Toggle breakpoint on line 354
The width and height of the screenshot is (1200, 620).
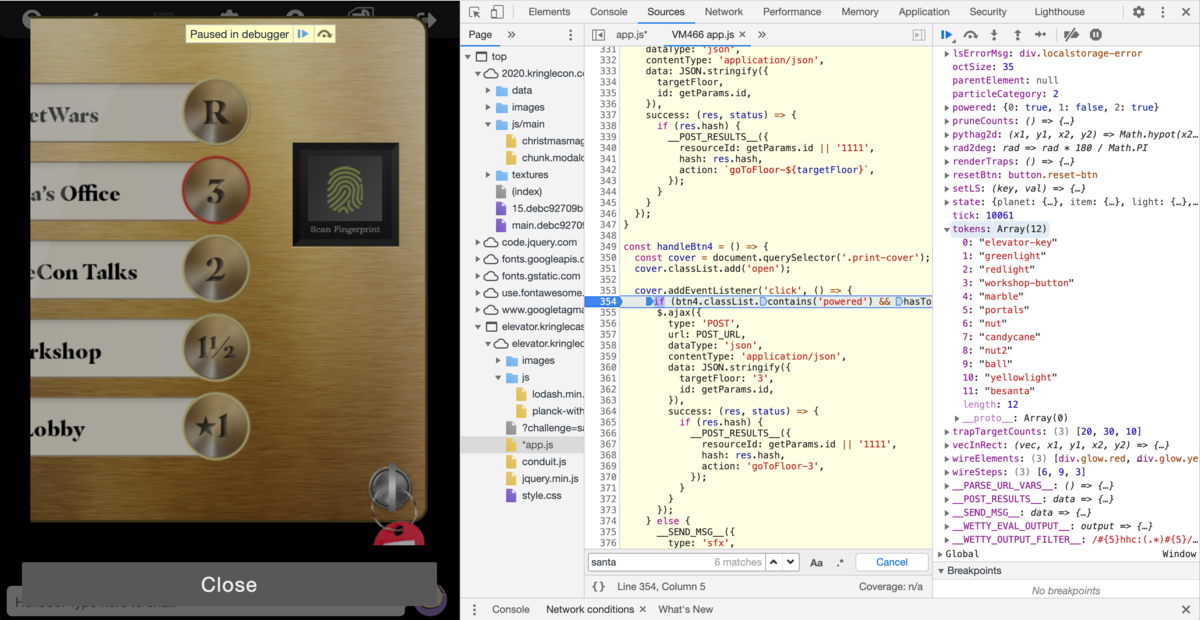pos(609,301)
